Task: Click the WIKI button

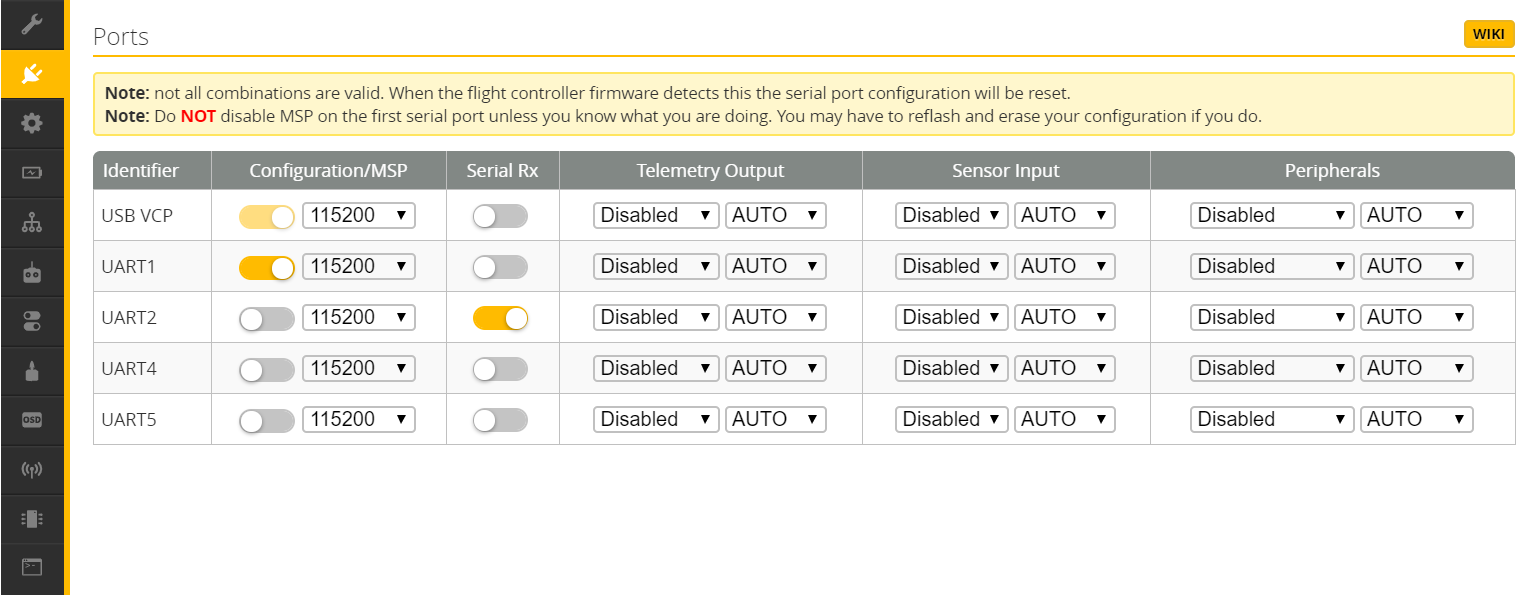Action: coord(1488,34)
